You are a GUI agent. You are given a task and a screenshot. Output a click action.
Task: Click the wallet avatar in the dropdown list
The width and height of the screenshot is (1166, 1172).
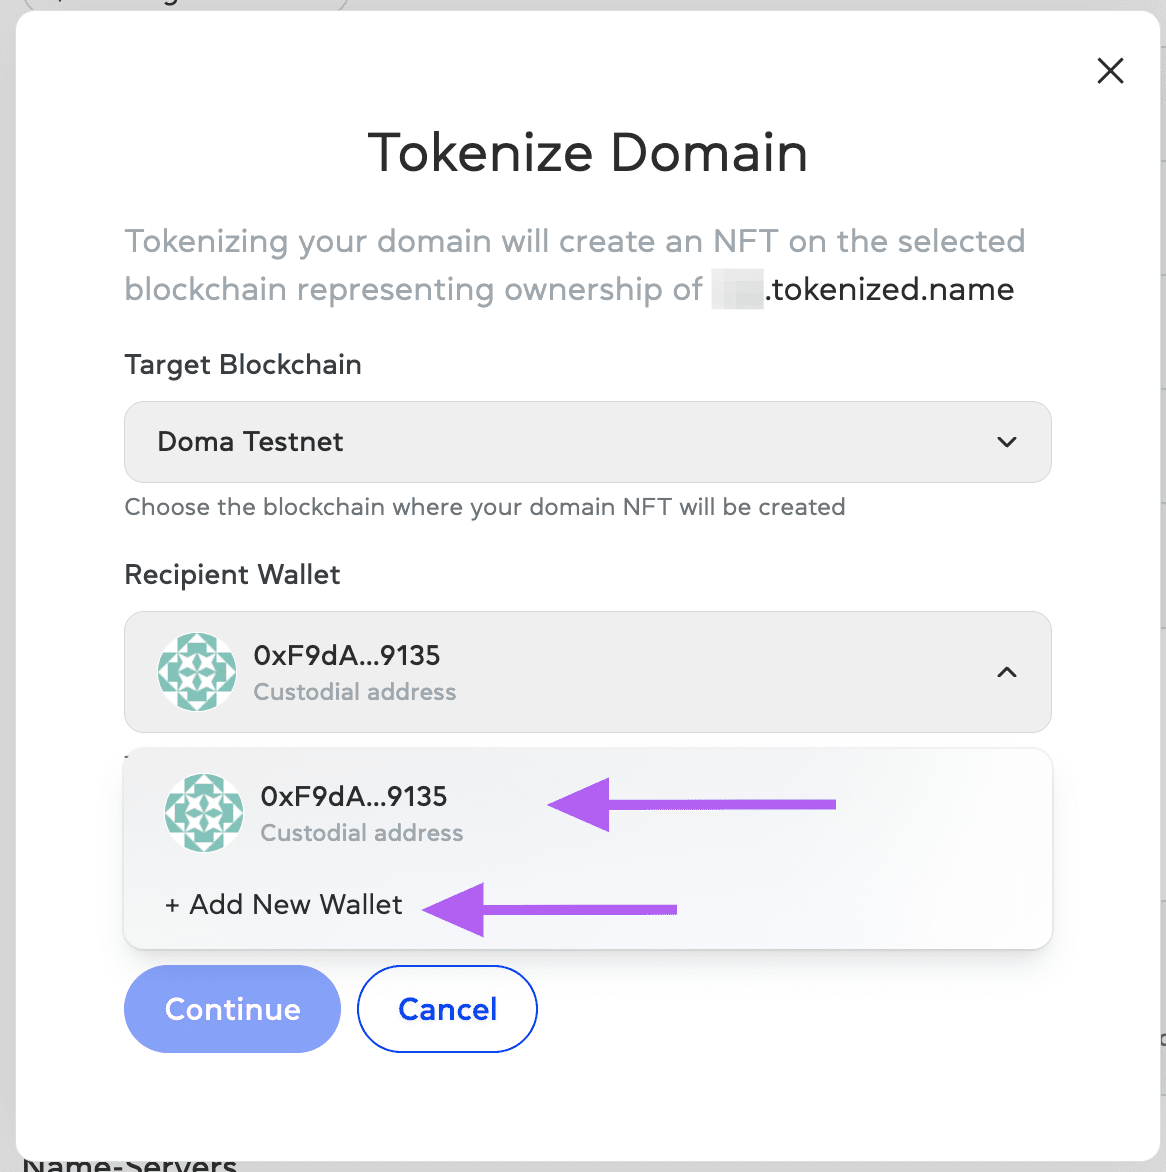(x=204, y=813)
